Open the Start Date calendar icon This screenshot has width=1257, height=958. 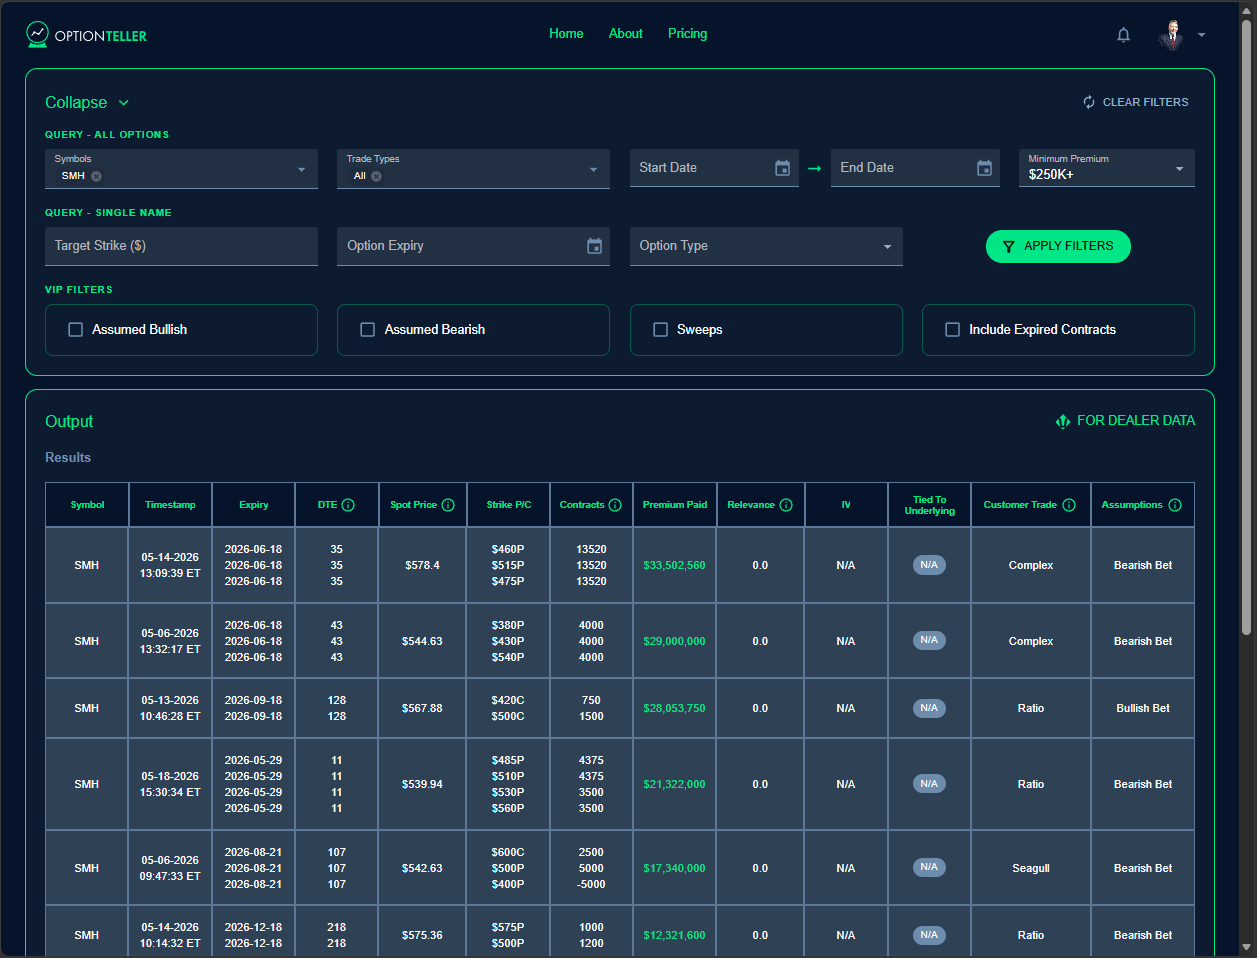783,168
